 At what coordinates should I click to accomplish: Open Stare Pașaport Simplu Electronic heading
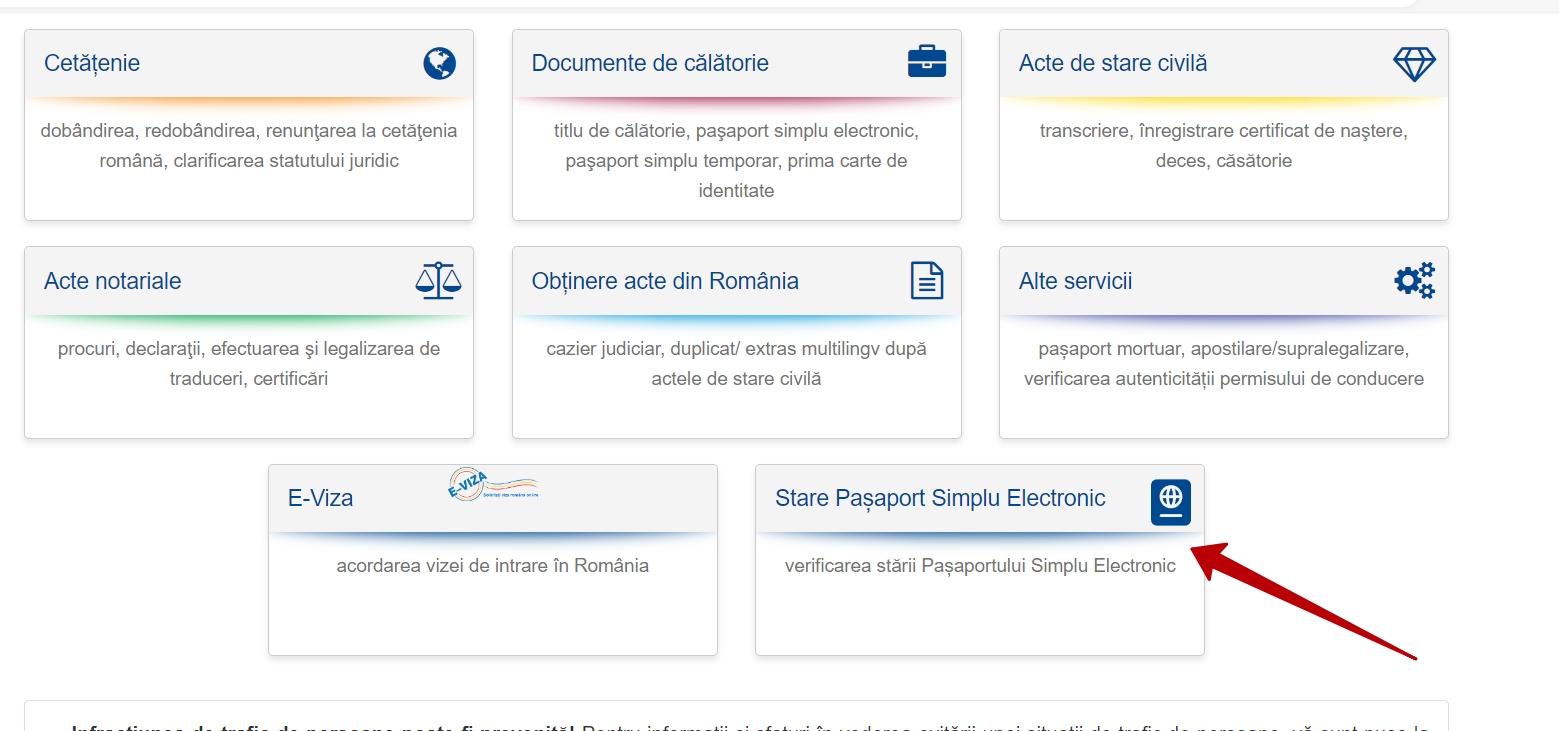point(940,498)
